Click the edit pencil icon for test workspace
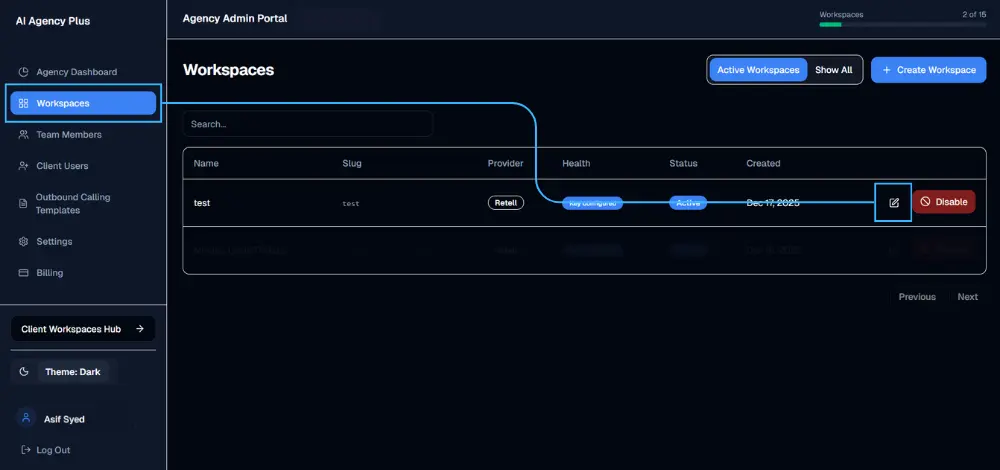1000x470 pixels. click(893, 202)
